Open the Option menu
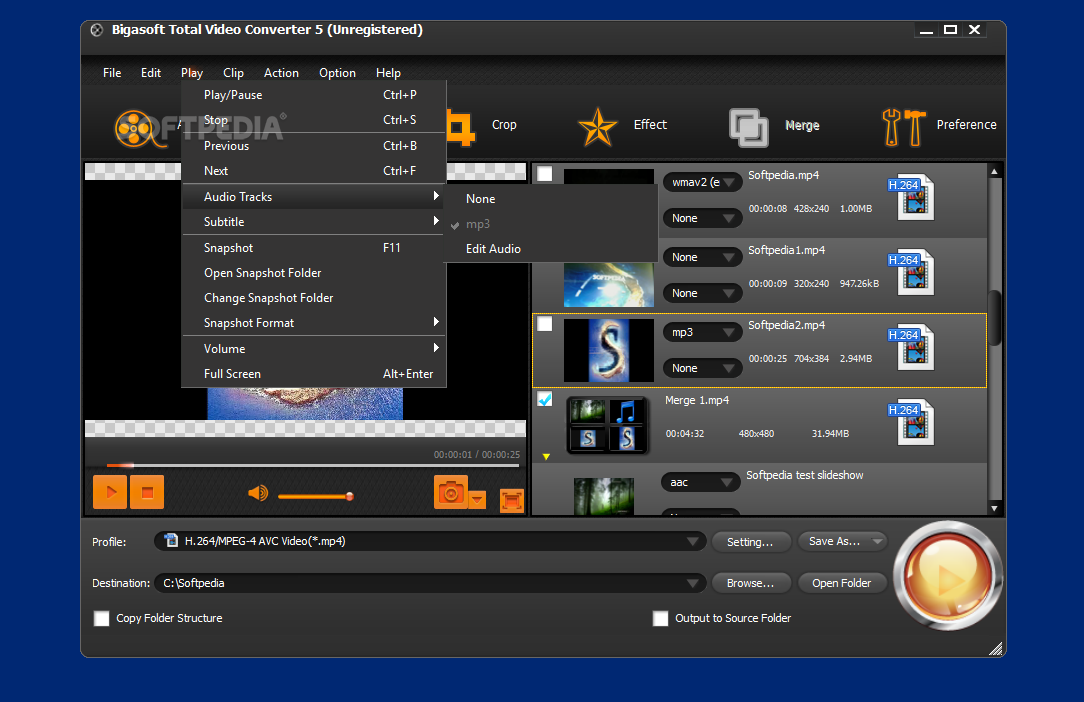This screenshot has width=1084, height=702. coord(337,73)
